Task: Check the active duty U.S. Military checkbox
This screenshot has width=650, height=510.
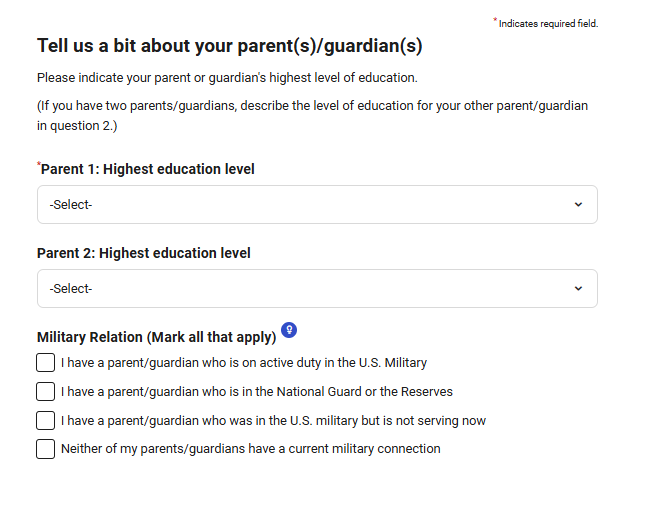Action: (x=46, y=363)
